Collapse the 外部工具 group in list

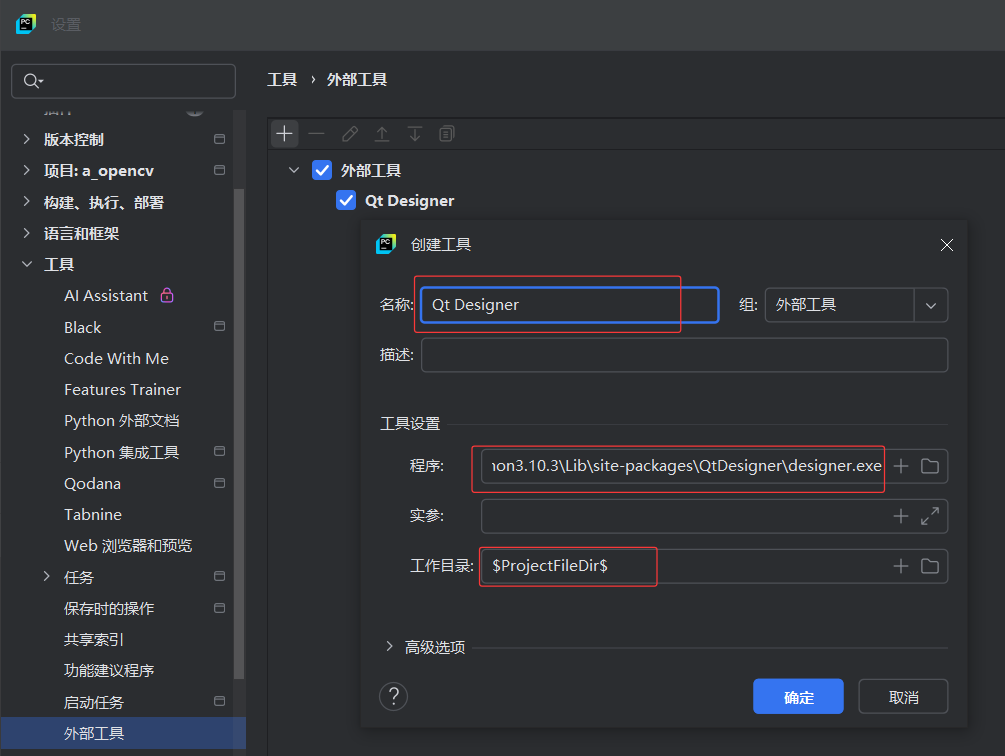(x=294, y=170)
